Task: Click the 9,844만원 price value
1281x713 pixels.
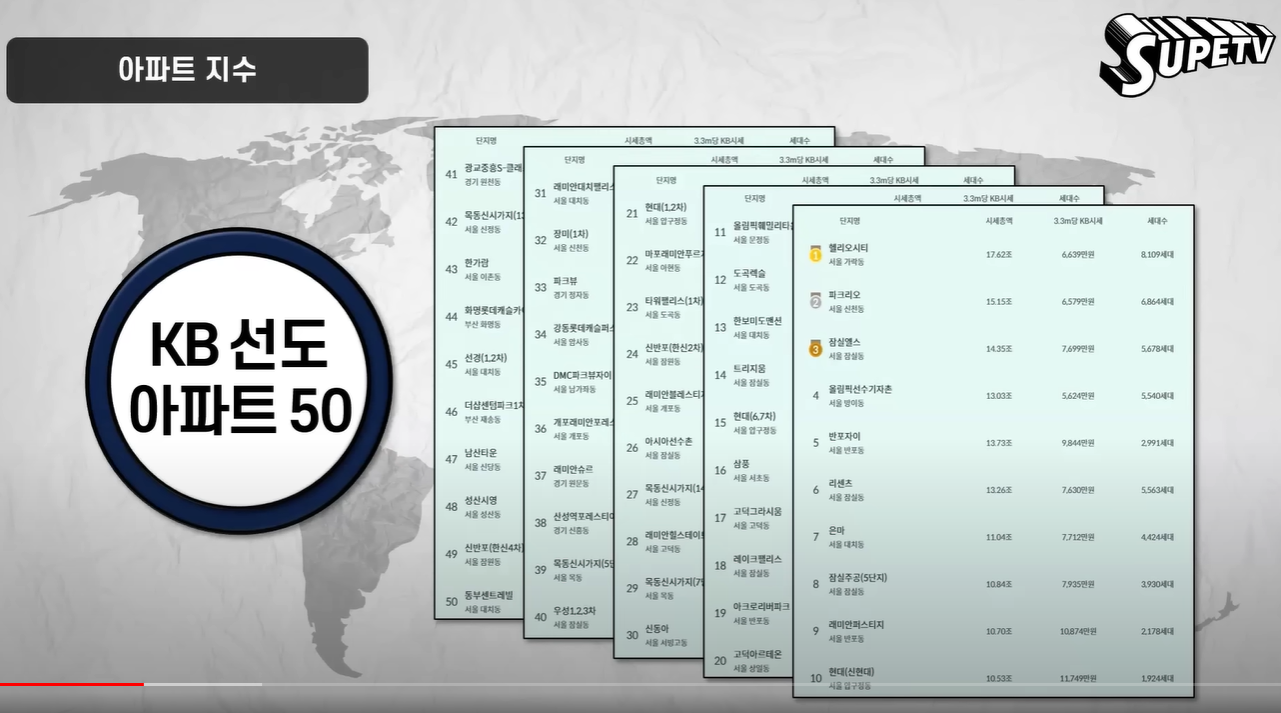Action: (1078, 443)
